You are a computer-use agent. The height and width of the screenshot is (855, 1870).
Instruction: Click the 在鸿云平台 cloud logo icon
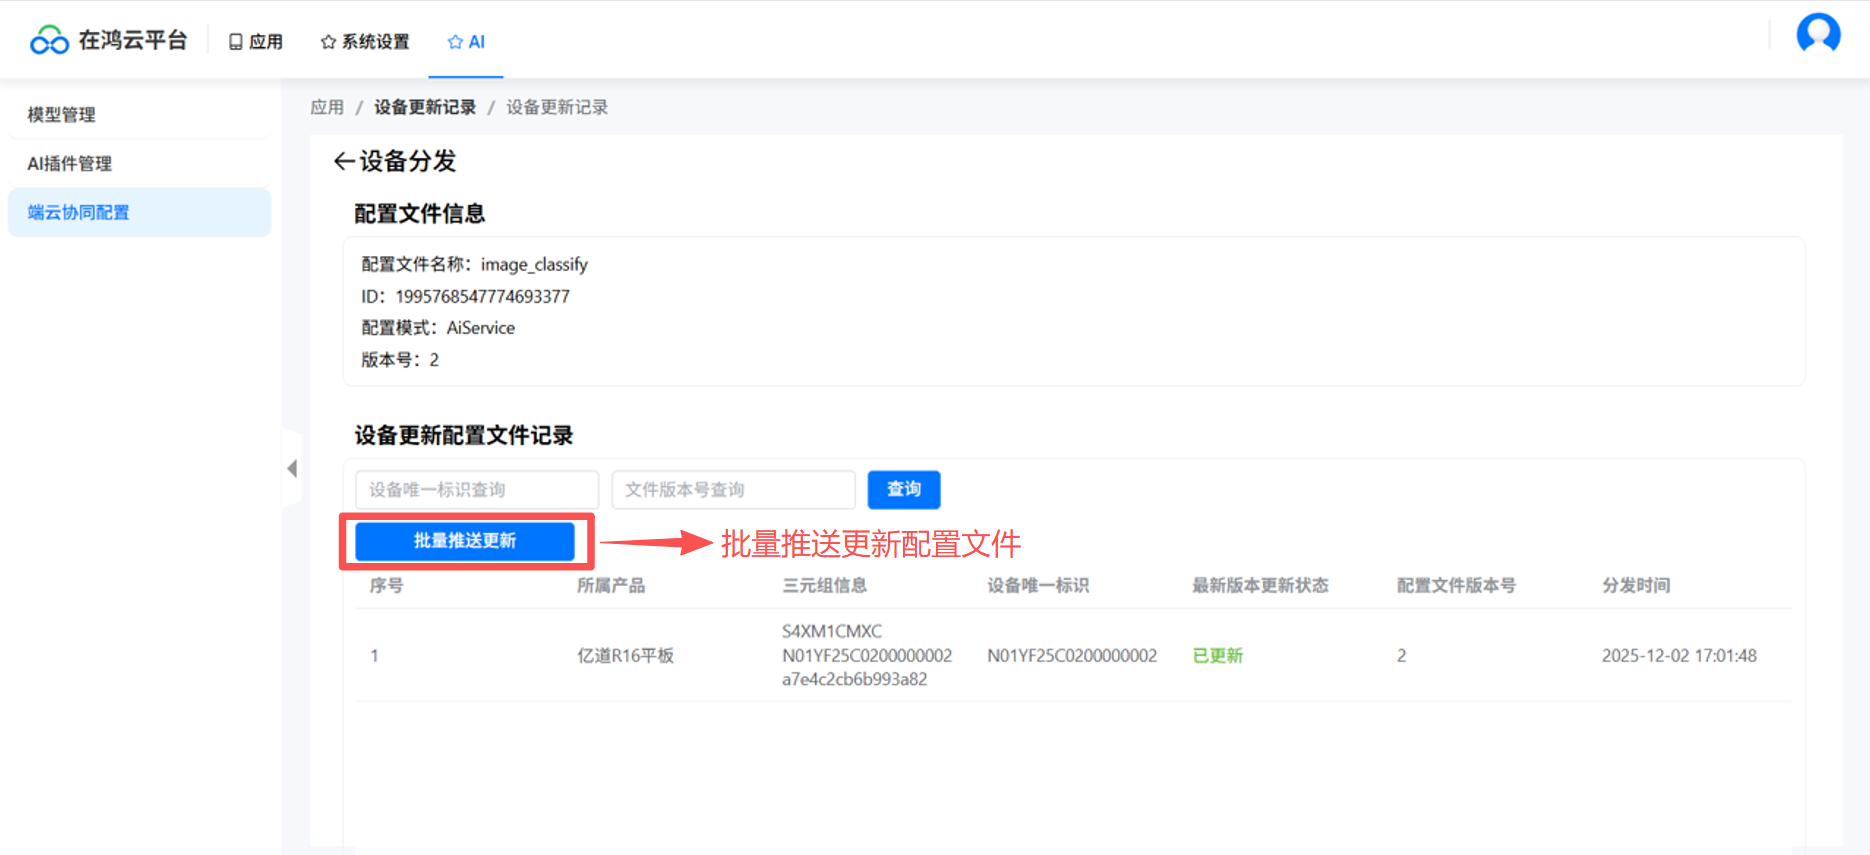click(x=49, y=40)
